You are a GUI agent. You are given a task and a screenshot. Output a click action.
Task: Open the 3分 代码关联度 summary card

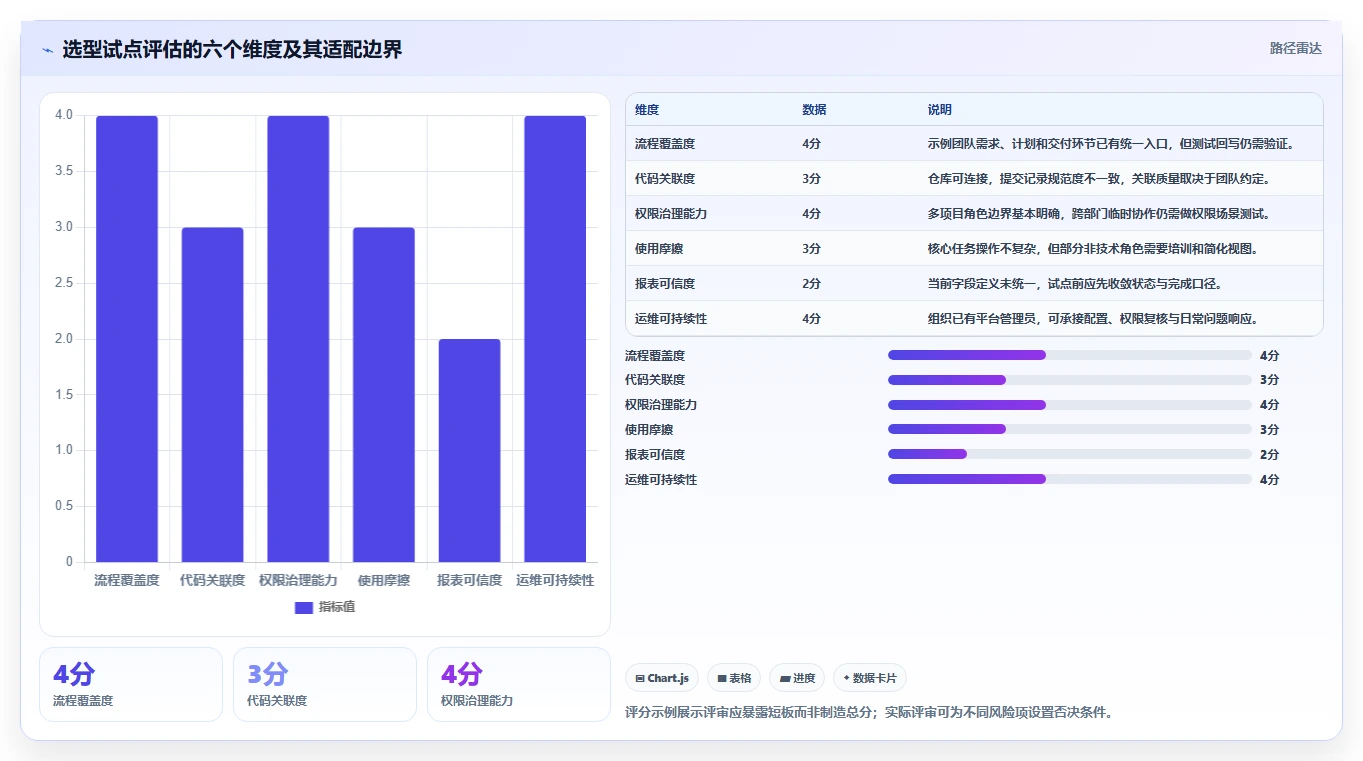(x=325, y=684)
